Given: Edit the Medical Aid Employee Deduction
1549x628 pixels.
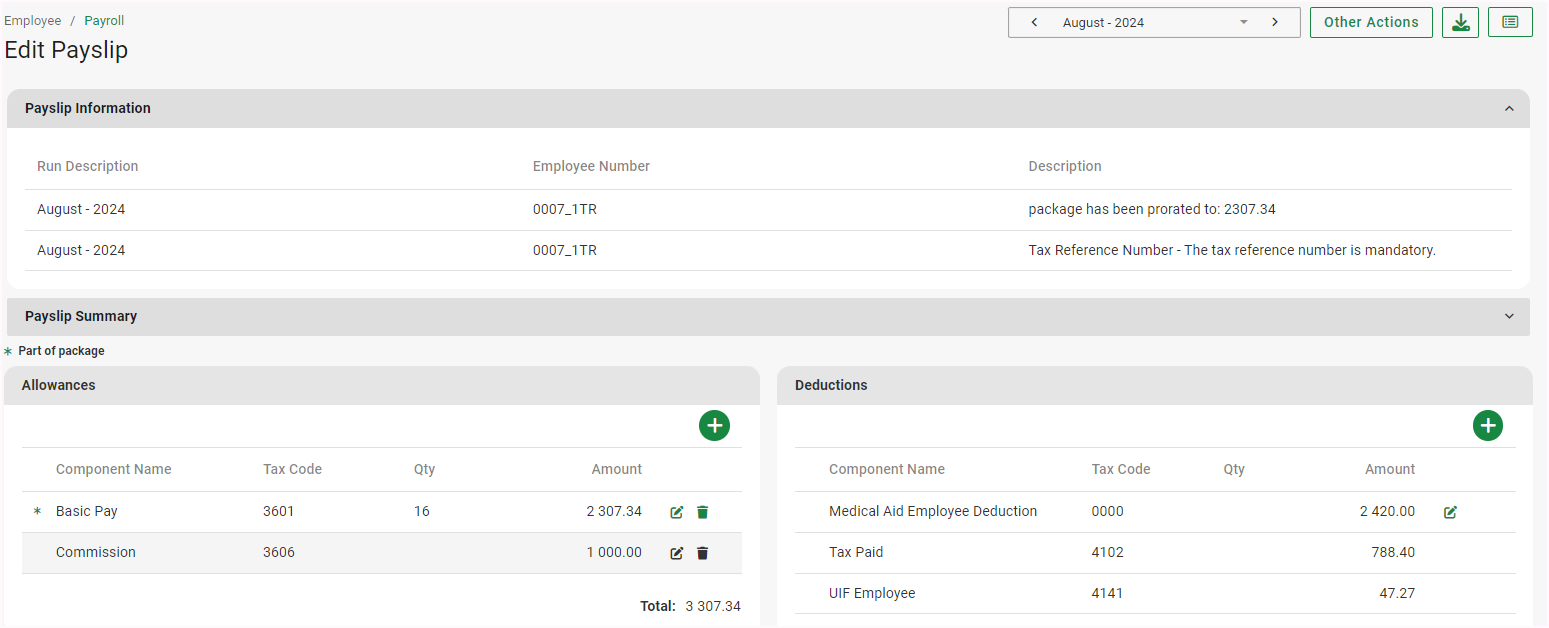Looking at the screenshot, I should point(1450,512).
